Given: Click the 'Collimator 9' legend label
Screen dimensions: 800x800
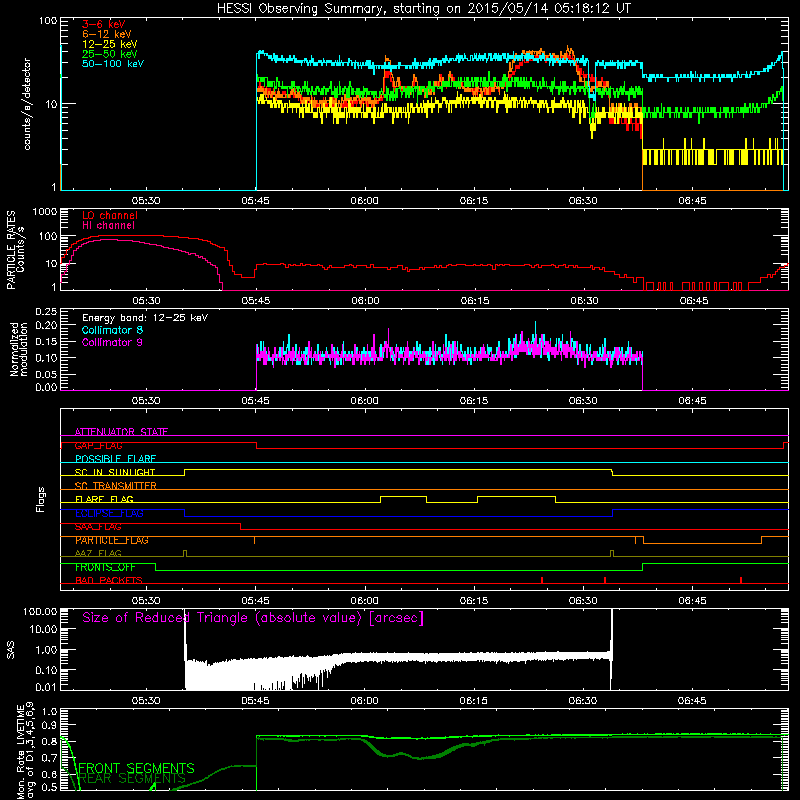Looking at the screenshot, I should pos(112,342).
